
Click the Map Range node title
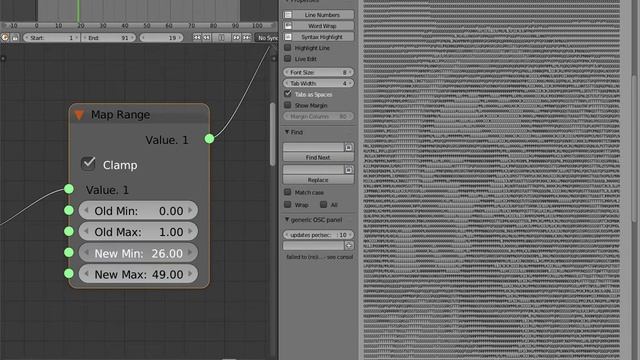[x=120, y=115]
